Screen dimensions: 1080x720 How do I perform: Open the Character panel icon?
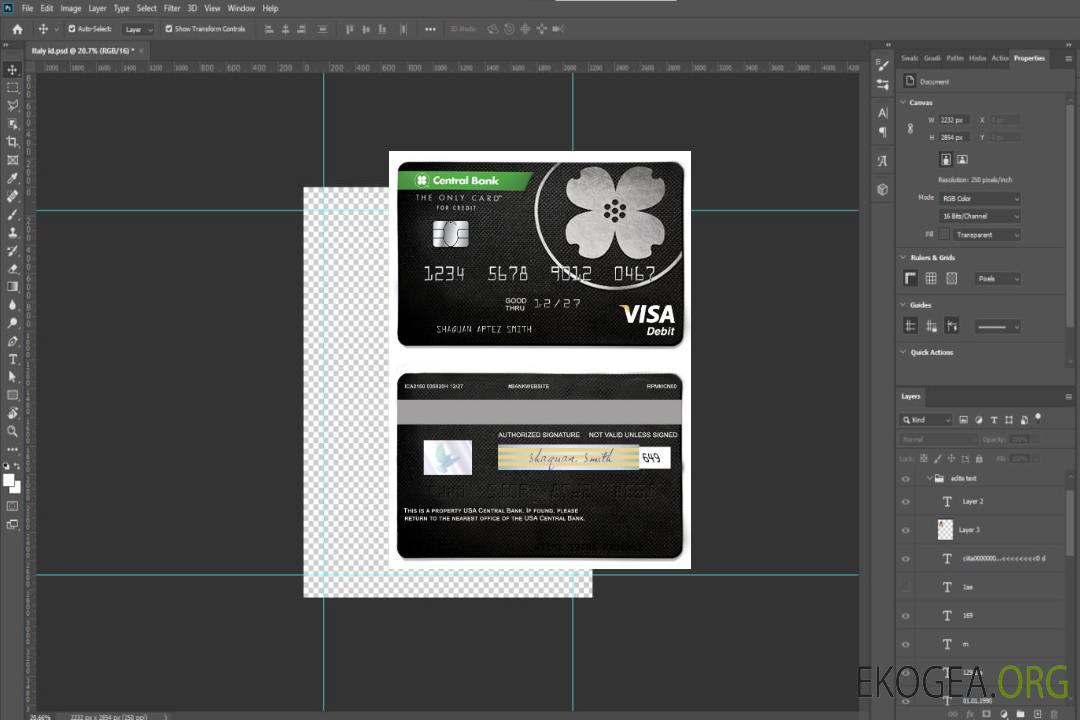(882, 112)
